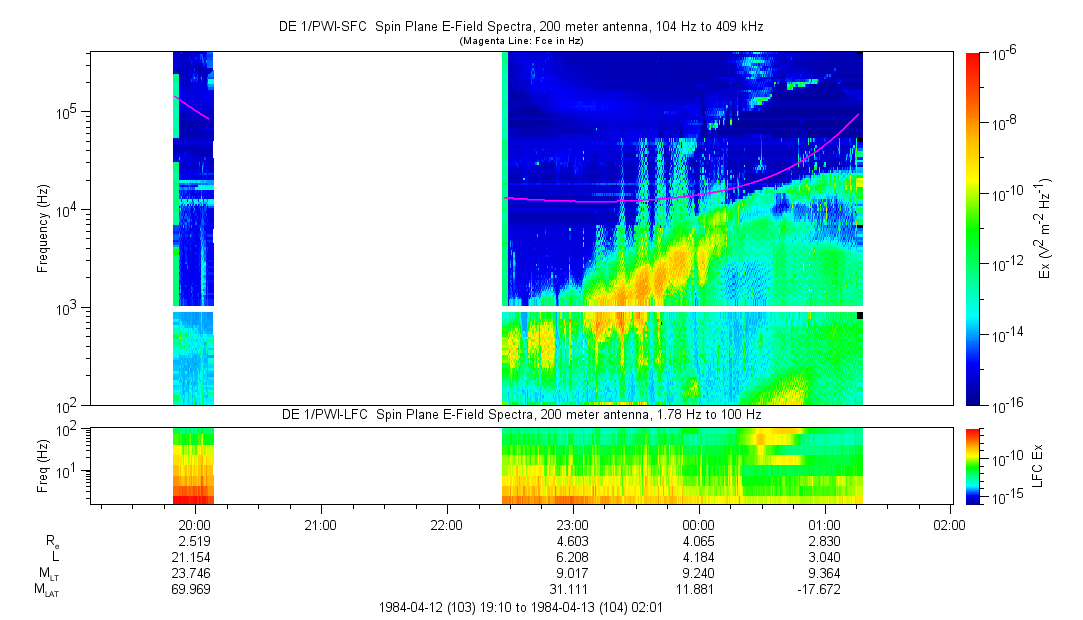Click the 10^-6 colorbar tick label
Image resolution: width=1083 pixels, height=620 pixels.
coord(1005,54)
